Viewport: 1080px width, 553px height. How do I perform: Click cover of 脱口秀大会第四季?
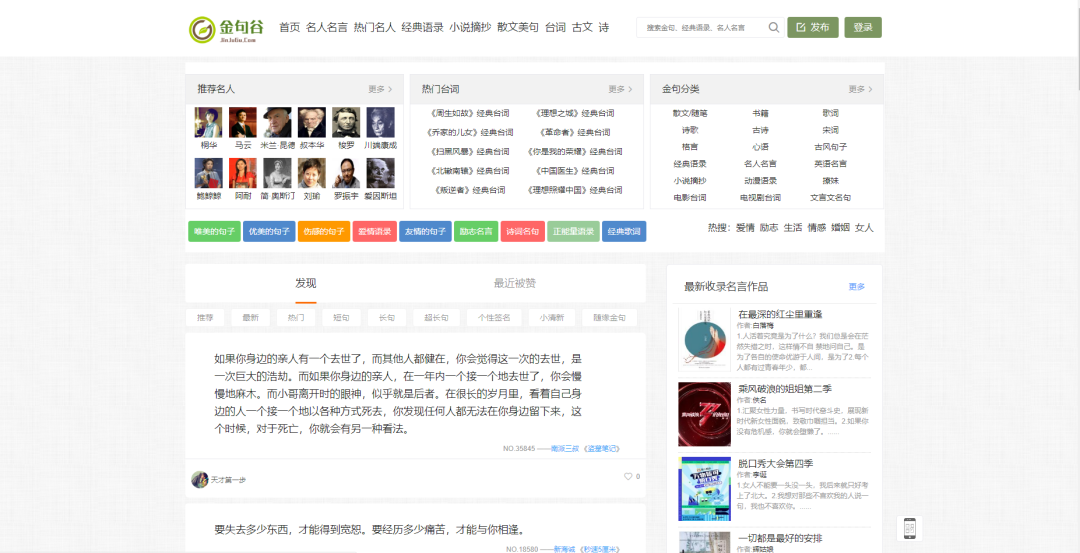point(704,488)
